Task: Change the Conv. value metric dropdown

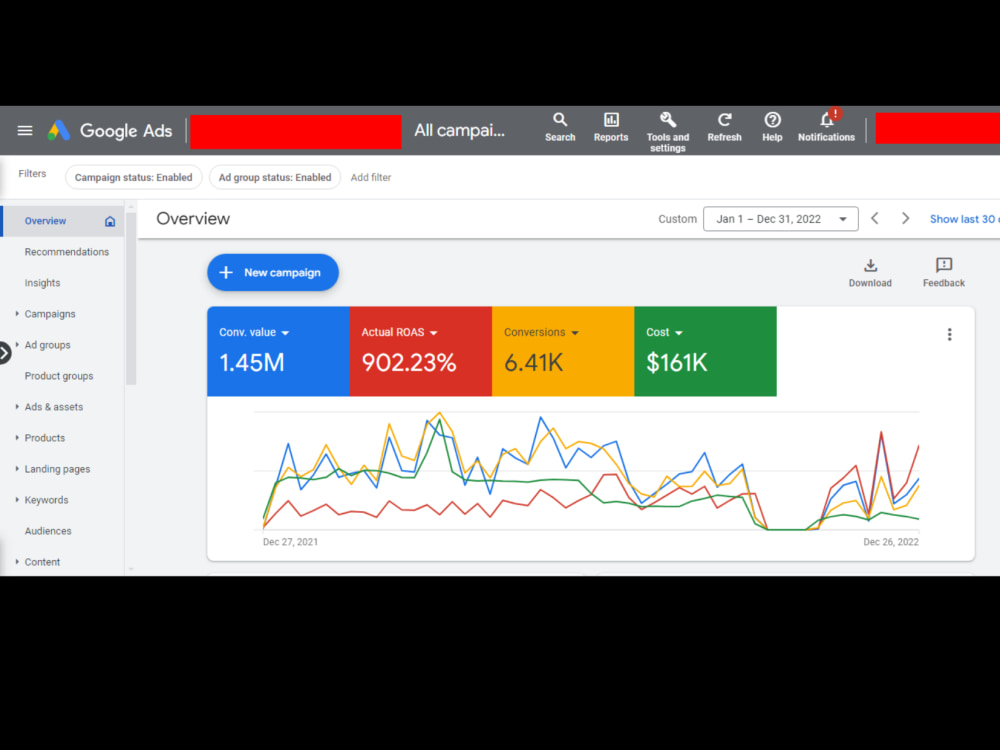Action: coord(254,332)
